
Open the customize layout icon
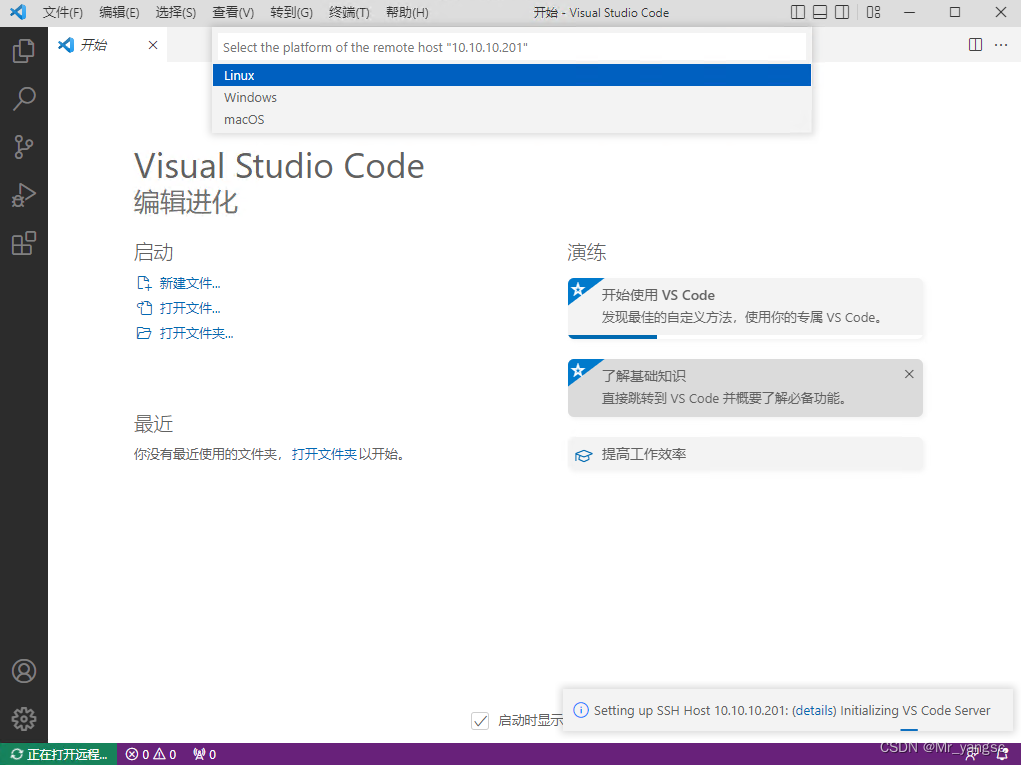click(873, 12)
